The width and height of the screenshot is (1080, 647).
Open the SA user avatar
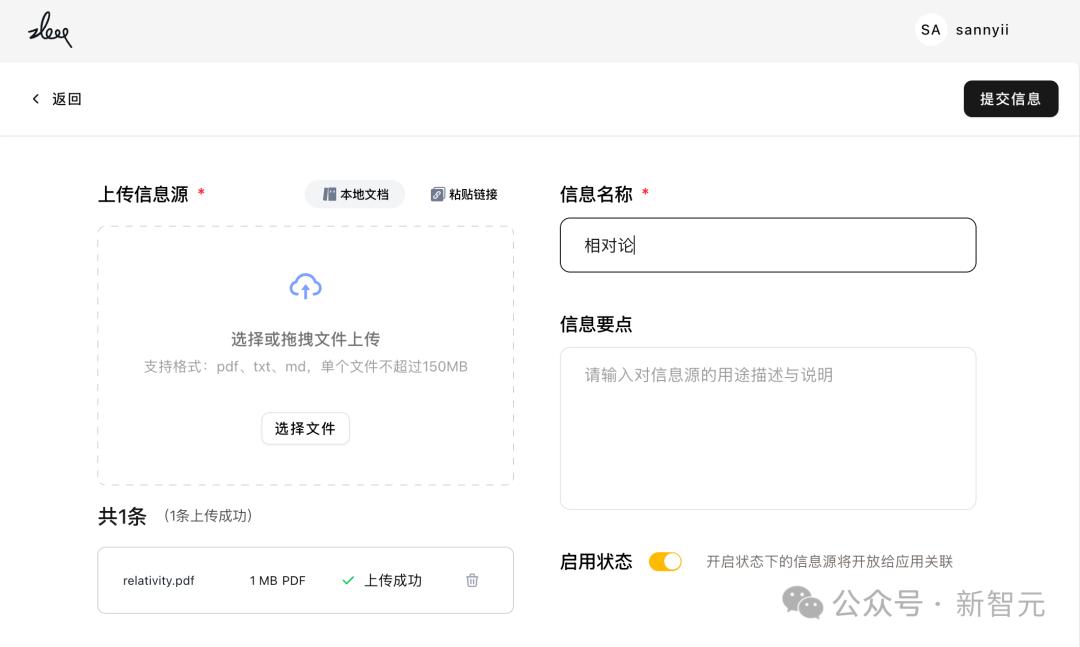[930, 30]
